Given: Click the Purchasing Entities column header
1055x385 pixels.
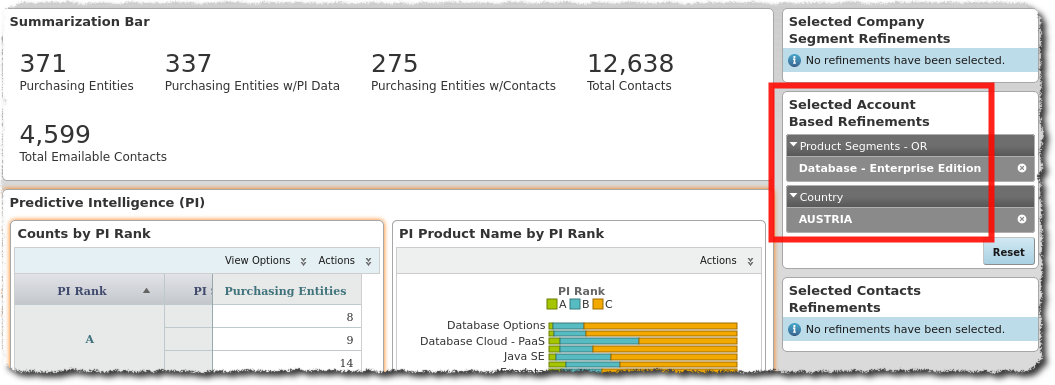Looking at the screenshot, I should tap(286, 291).
